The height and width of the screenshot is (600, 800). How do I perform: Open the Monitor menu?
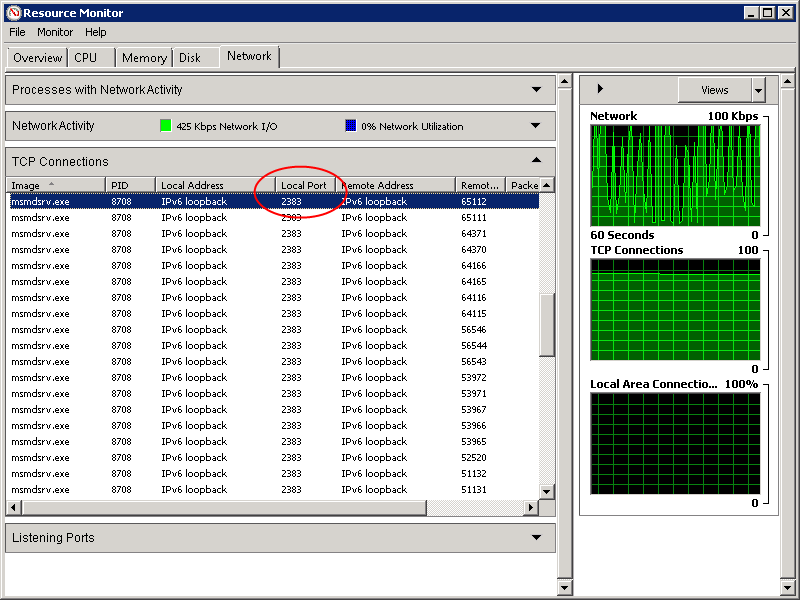pyautogui.click(x=55, y=32)
